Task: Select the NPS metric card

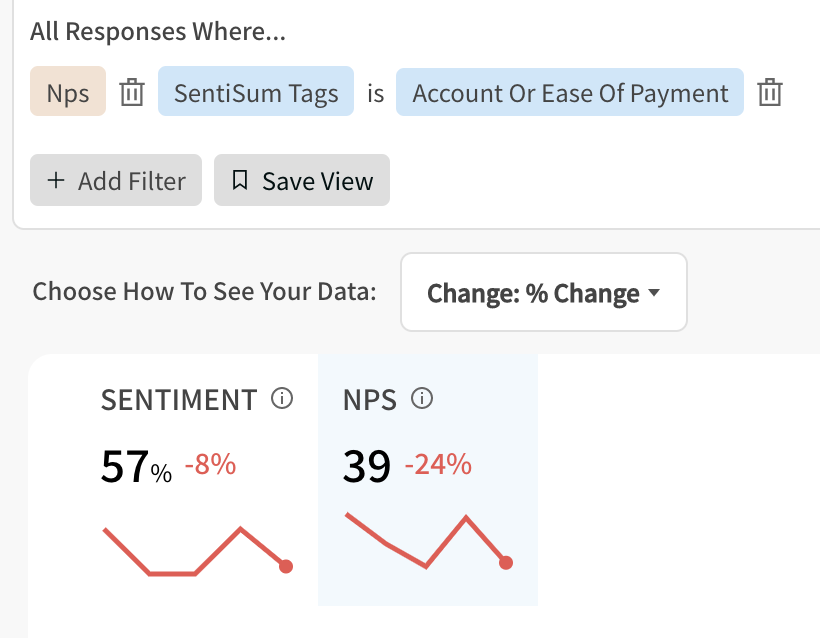Action: 428,480
